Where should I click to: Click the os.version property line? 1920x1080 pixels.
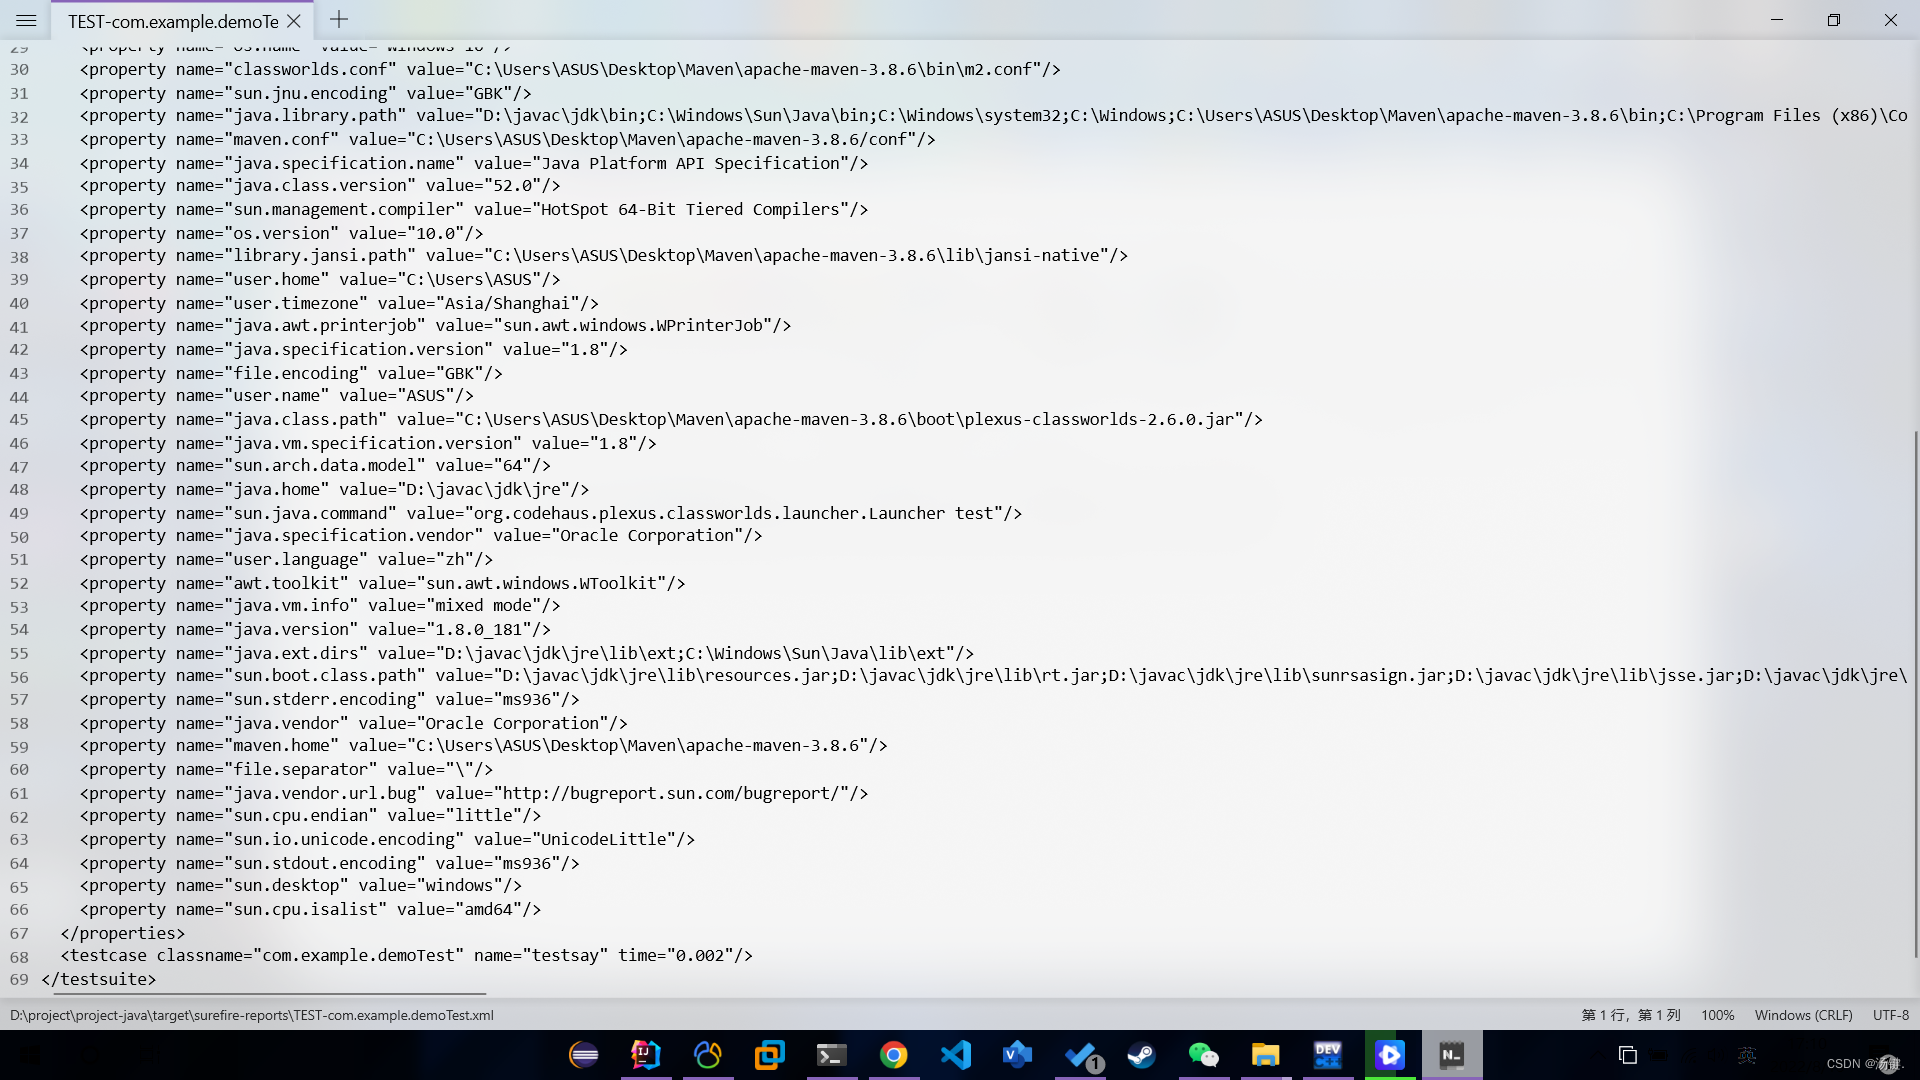point(281,234)
